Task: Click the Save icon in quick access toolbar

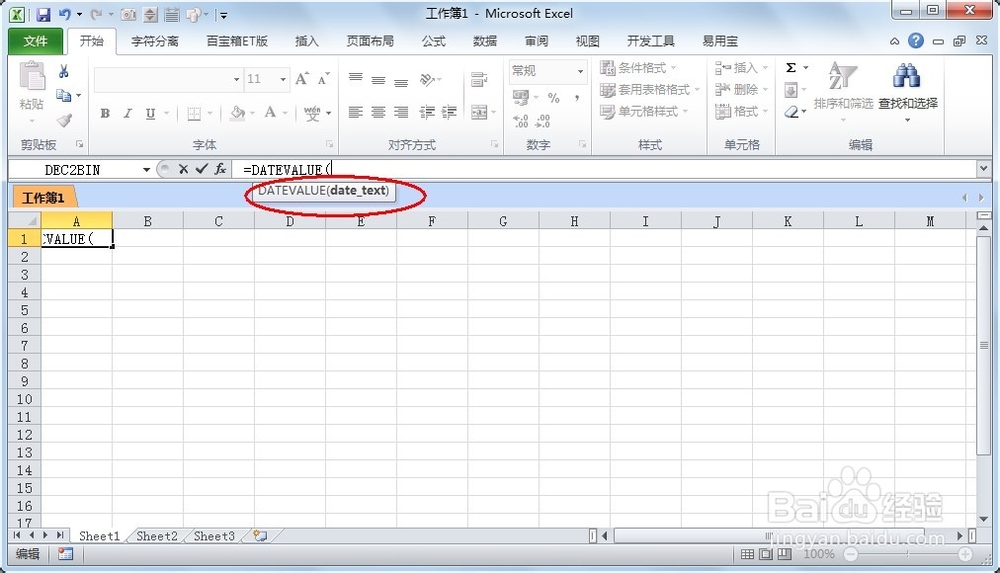Action: click(43, 14)
